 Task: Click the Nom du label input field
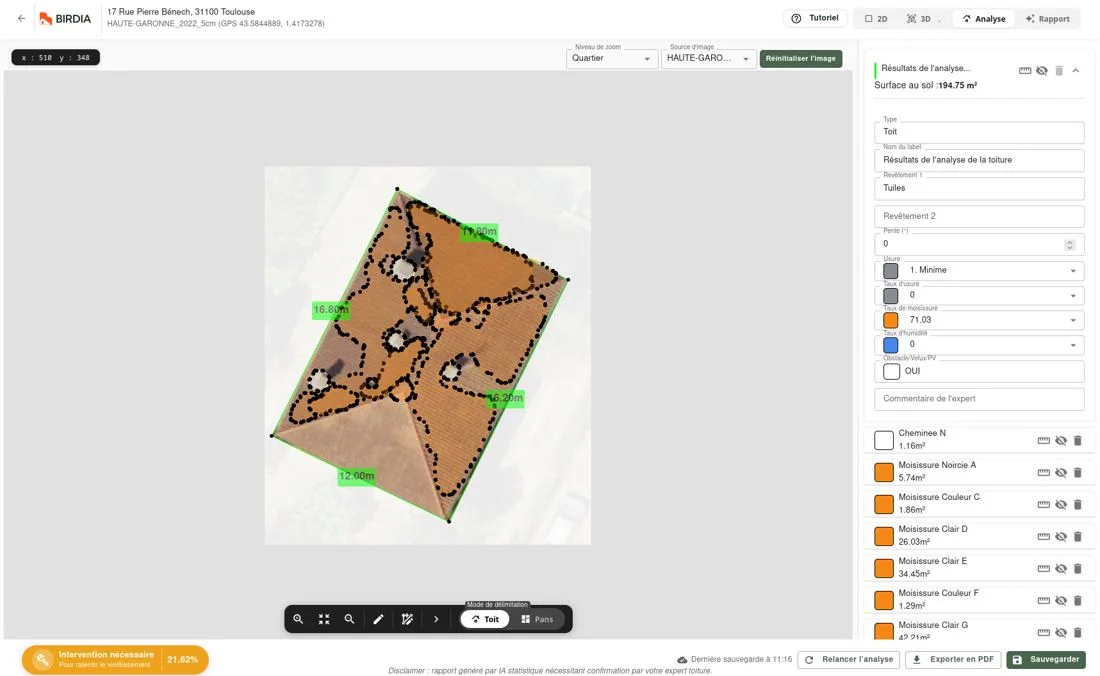[979, 160]
